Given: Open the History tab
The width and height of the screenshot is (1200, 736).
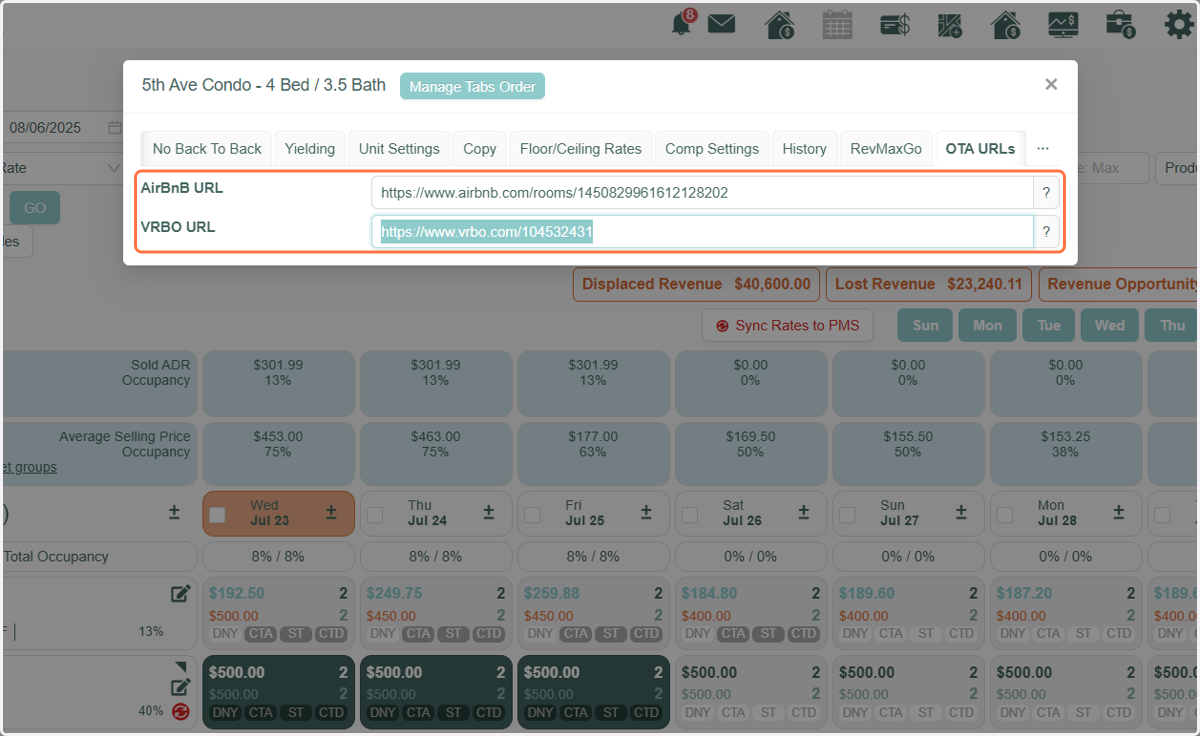Looking at the screenshot, I should pyautogui.click(x=805, y=148).
